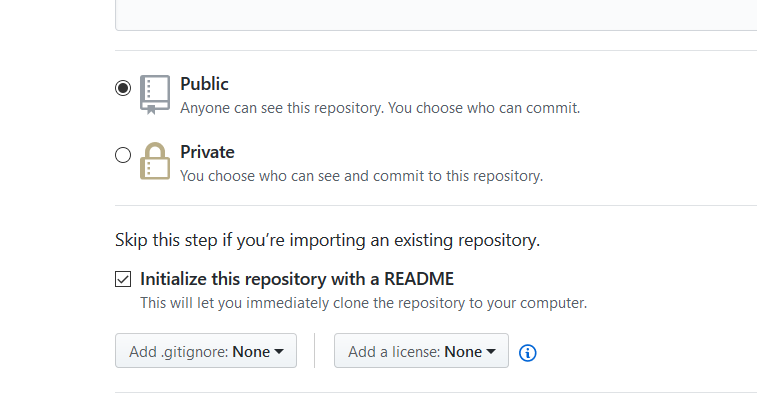Click "Anyone can see this repository" description
The width and height of the screenshot is (757, 403).
(x=380, y=107)
